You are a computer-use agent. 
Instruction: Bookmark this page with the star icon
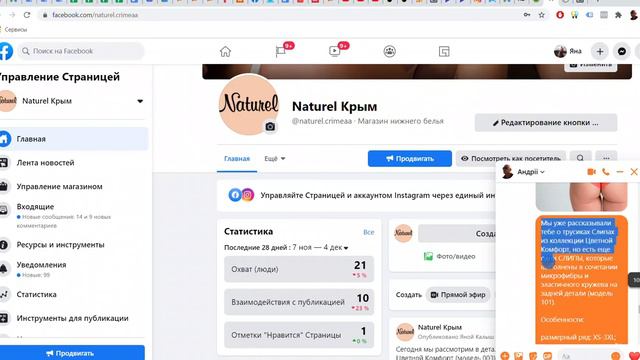pos(542,15)
